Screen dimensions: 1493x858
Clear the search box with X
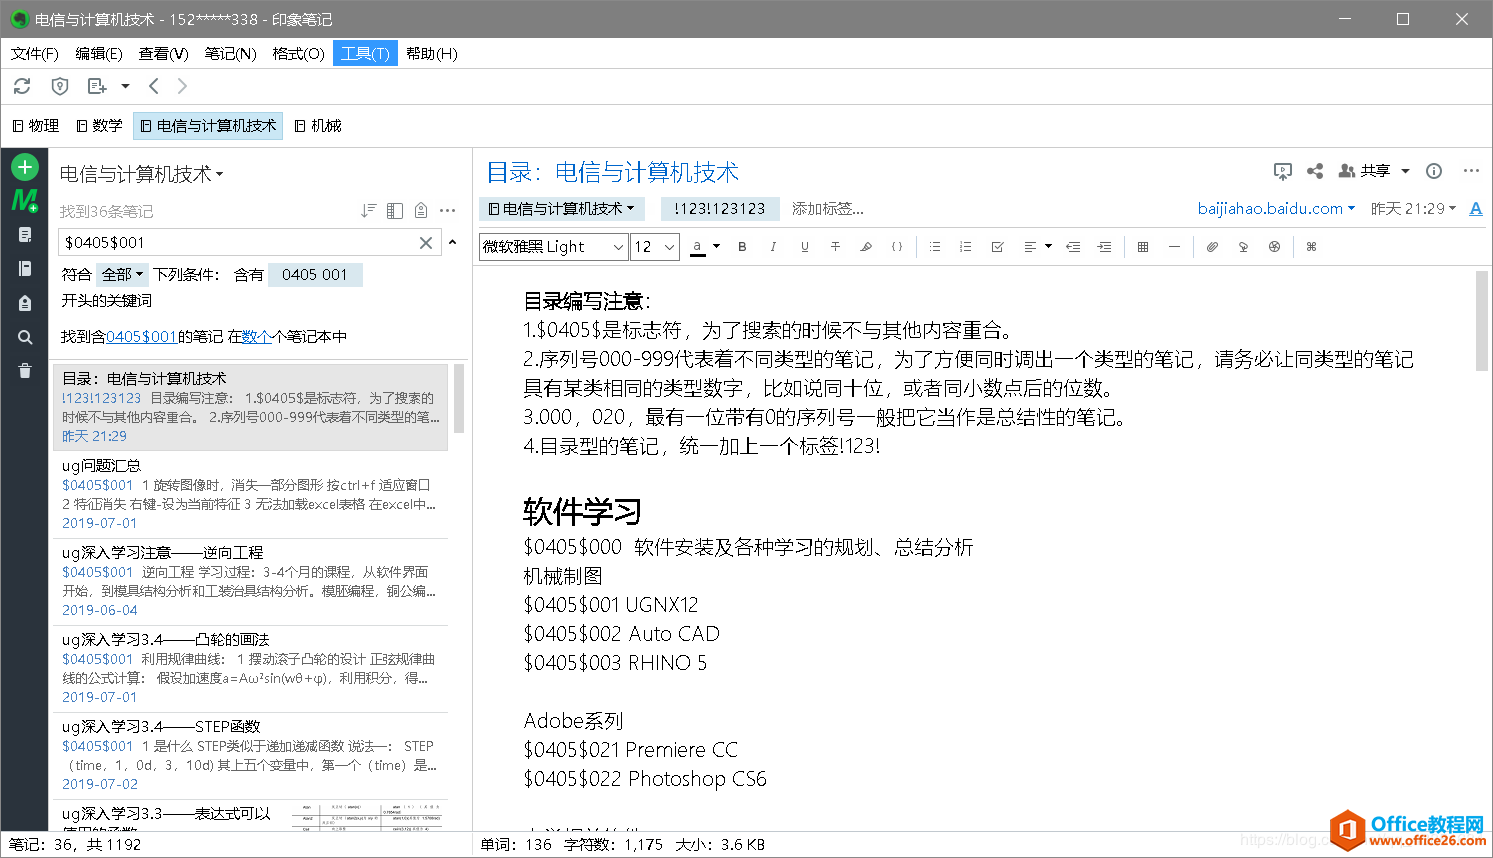click(426, 242)
